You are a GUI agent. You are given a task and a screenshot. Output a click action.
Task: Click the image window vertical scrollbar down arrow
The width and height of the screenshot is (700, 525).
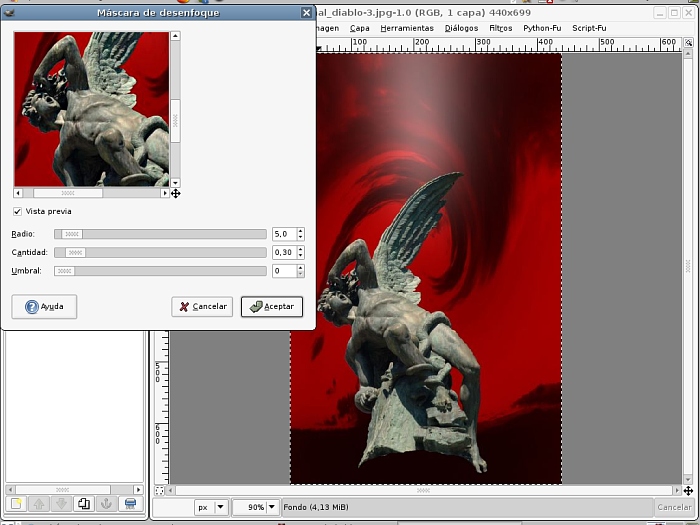click(x=688, y=479)
